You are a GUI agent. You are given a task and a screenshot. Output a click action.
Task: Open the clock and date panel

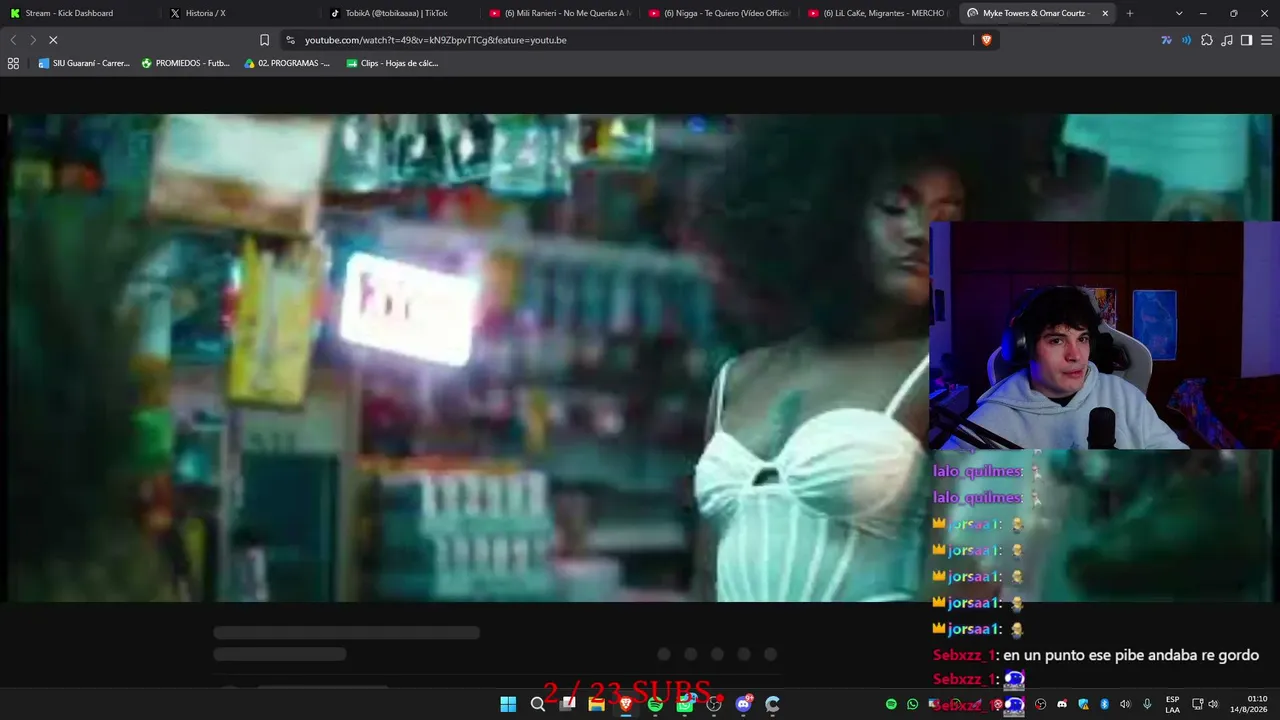pos(1249,704)
